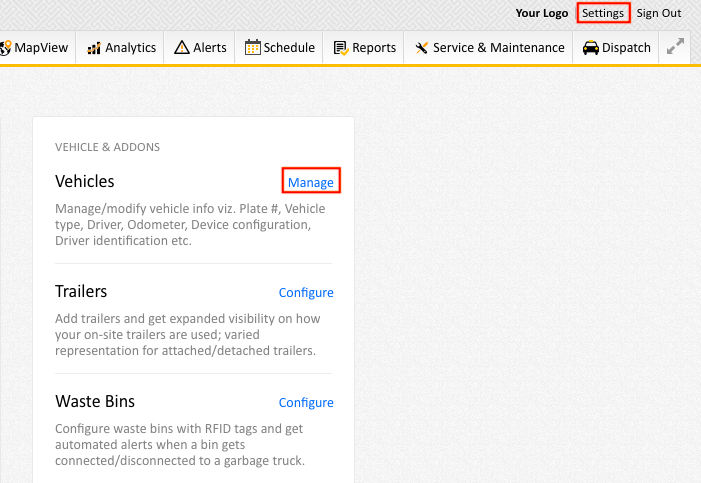The image size is (701, 483).
Task: Click the Vehicles heading
Action: point(84,181)
